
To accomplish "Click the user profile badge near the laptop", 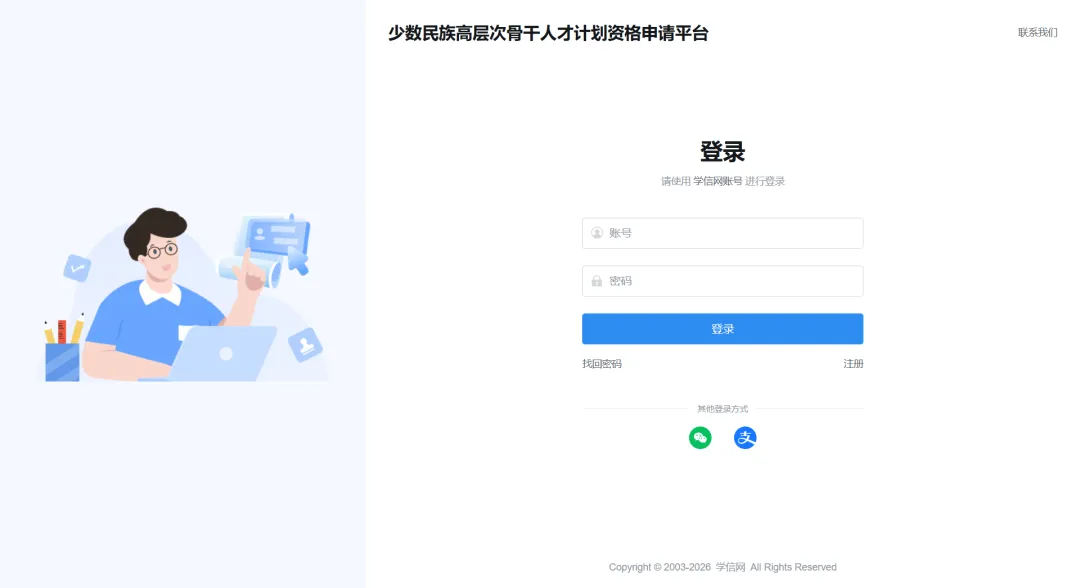I will pos(305,345).
